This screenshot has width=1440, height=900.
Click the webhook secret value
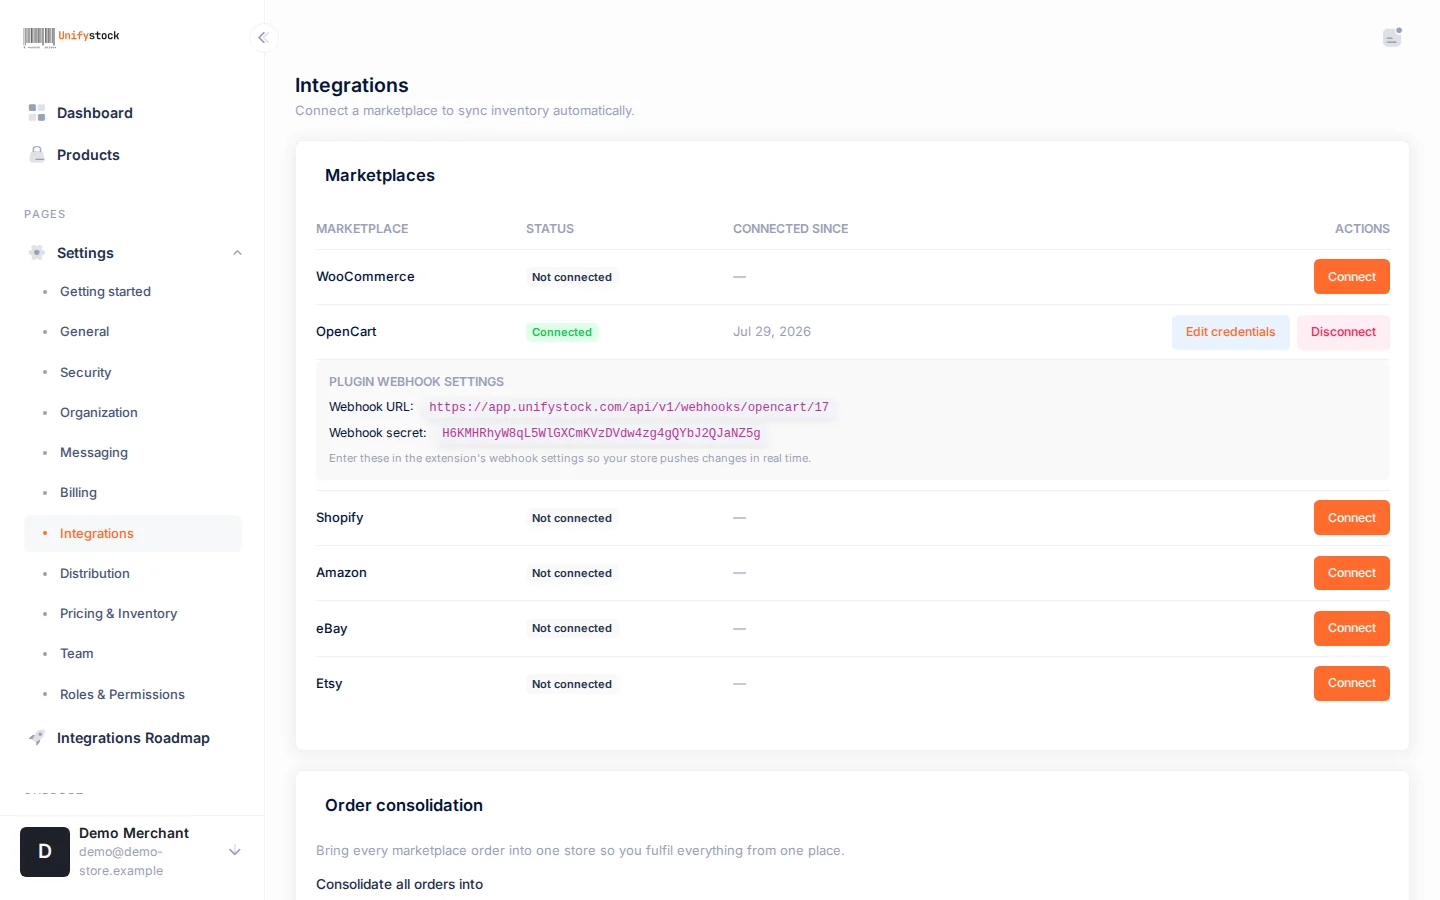pyautogui.click(x=601, y=433)
